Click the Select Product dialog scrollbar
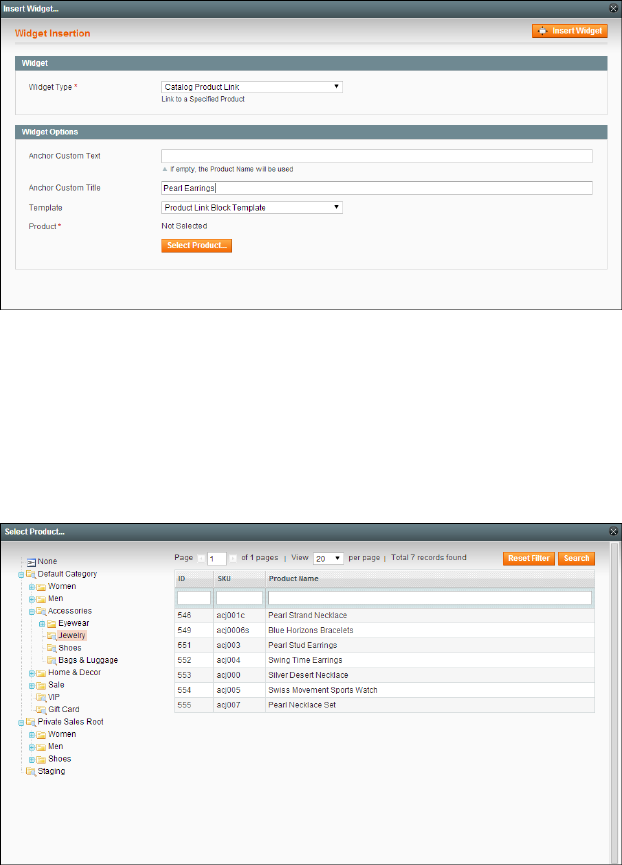 click(614, 703)
